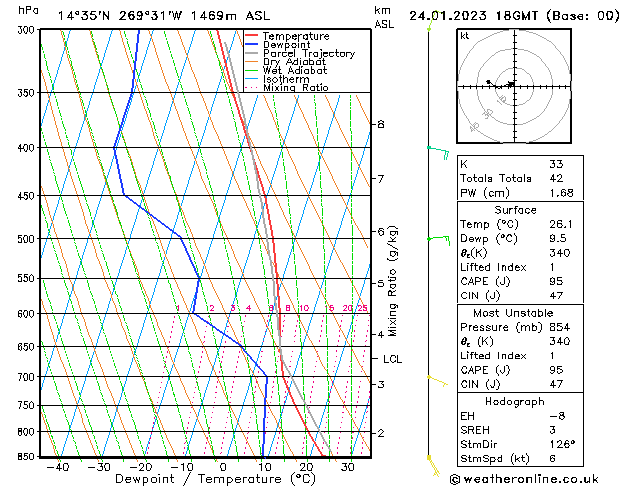Click the wind barb at 500 hPa

(439, 240)
